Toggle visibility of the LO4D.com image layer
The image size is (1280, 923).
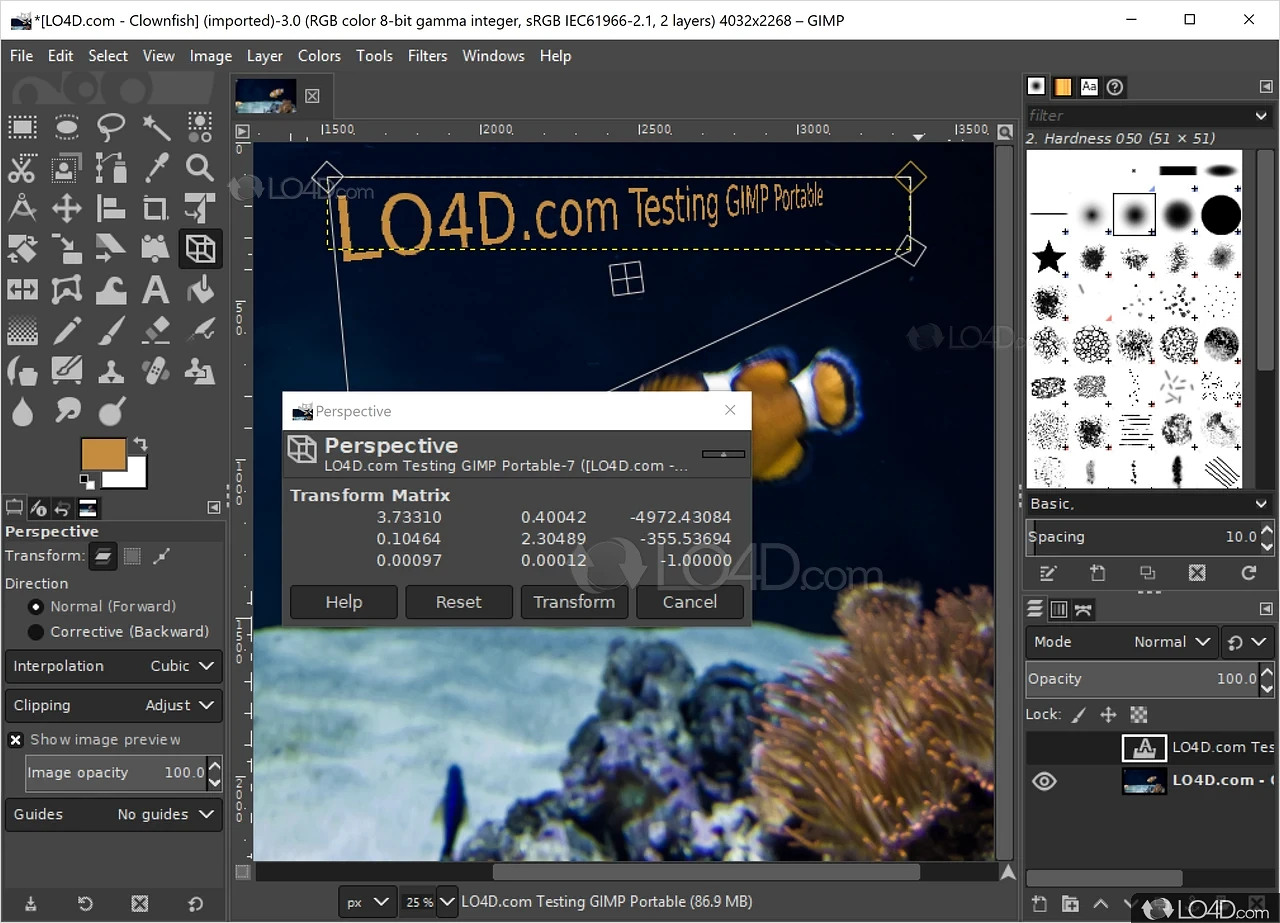[1044, 781]
